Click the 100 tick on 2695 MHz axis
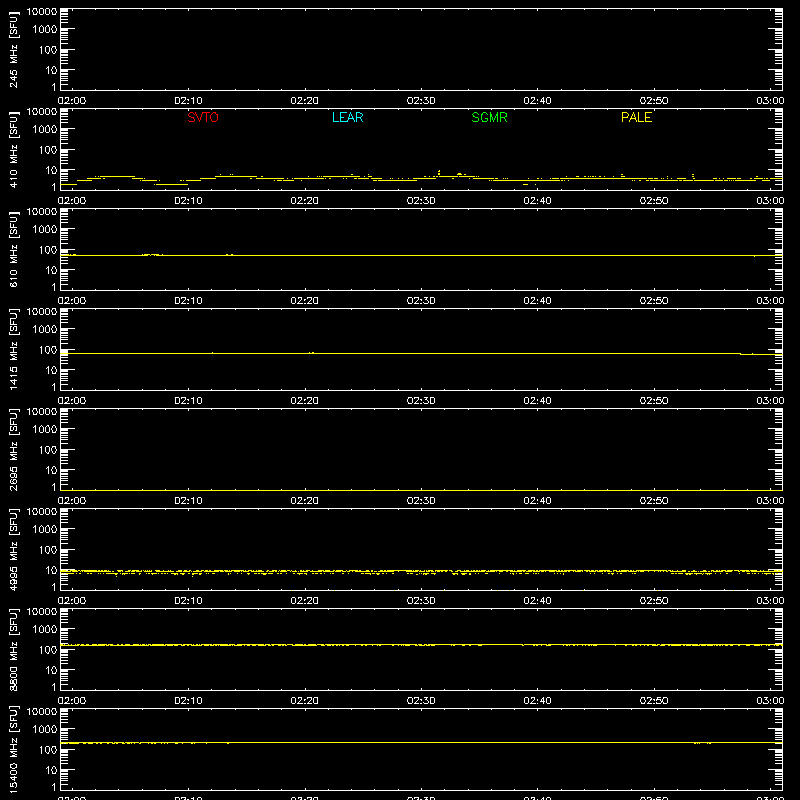The image size is (800, 800). click(x=48, y=450)
